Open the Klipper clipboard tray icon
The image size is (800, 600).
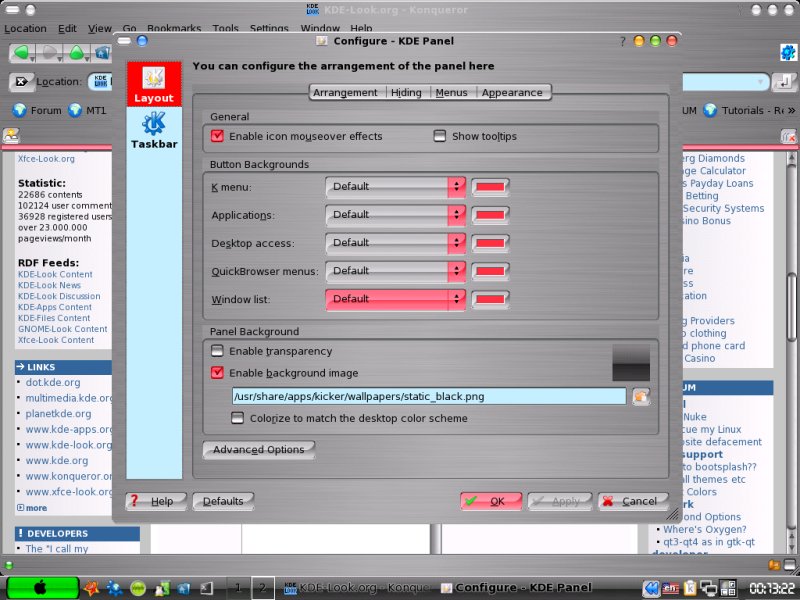click(690, 588)
